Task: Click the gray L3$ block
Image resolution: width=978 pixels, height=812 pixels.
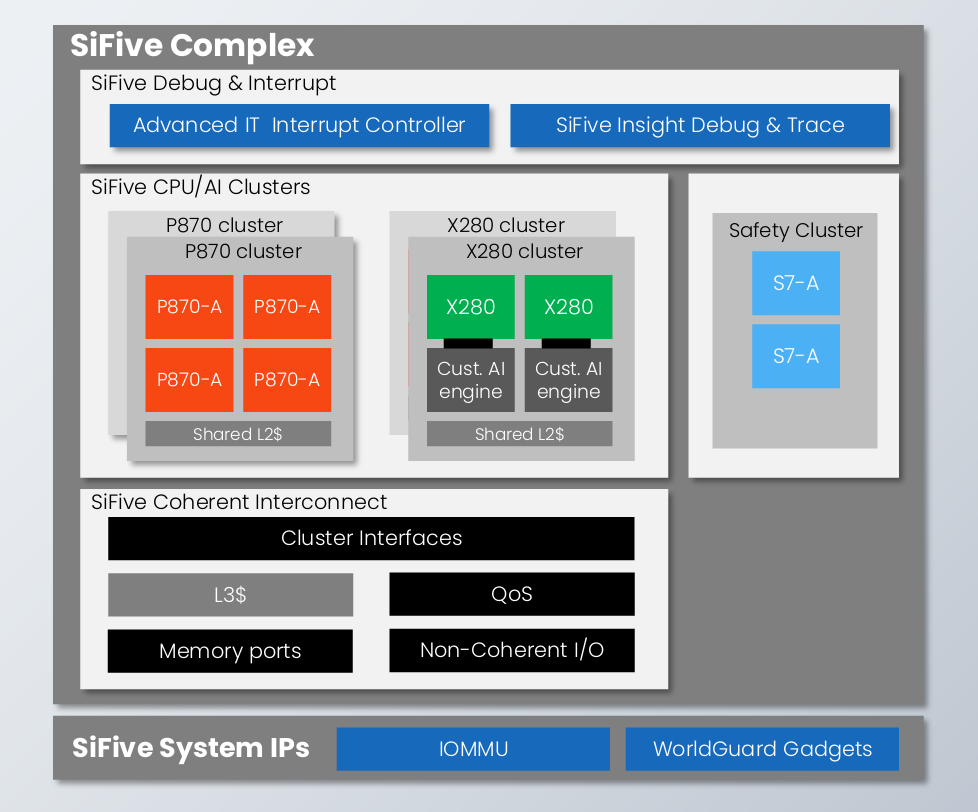Action: (x=230, y=594)
